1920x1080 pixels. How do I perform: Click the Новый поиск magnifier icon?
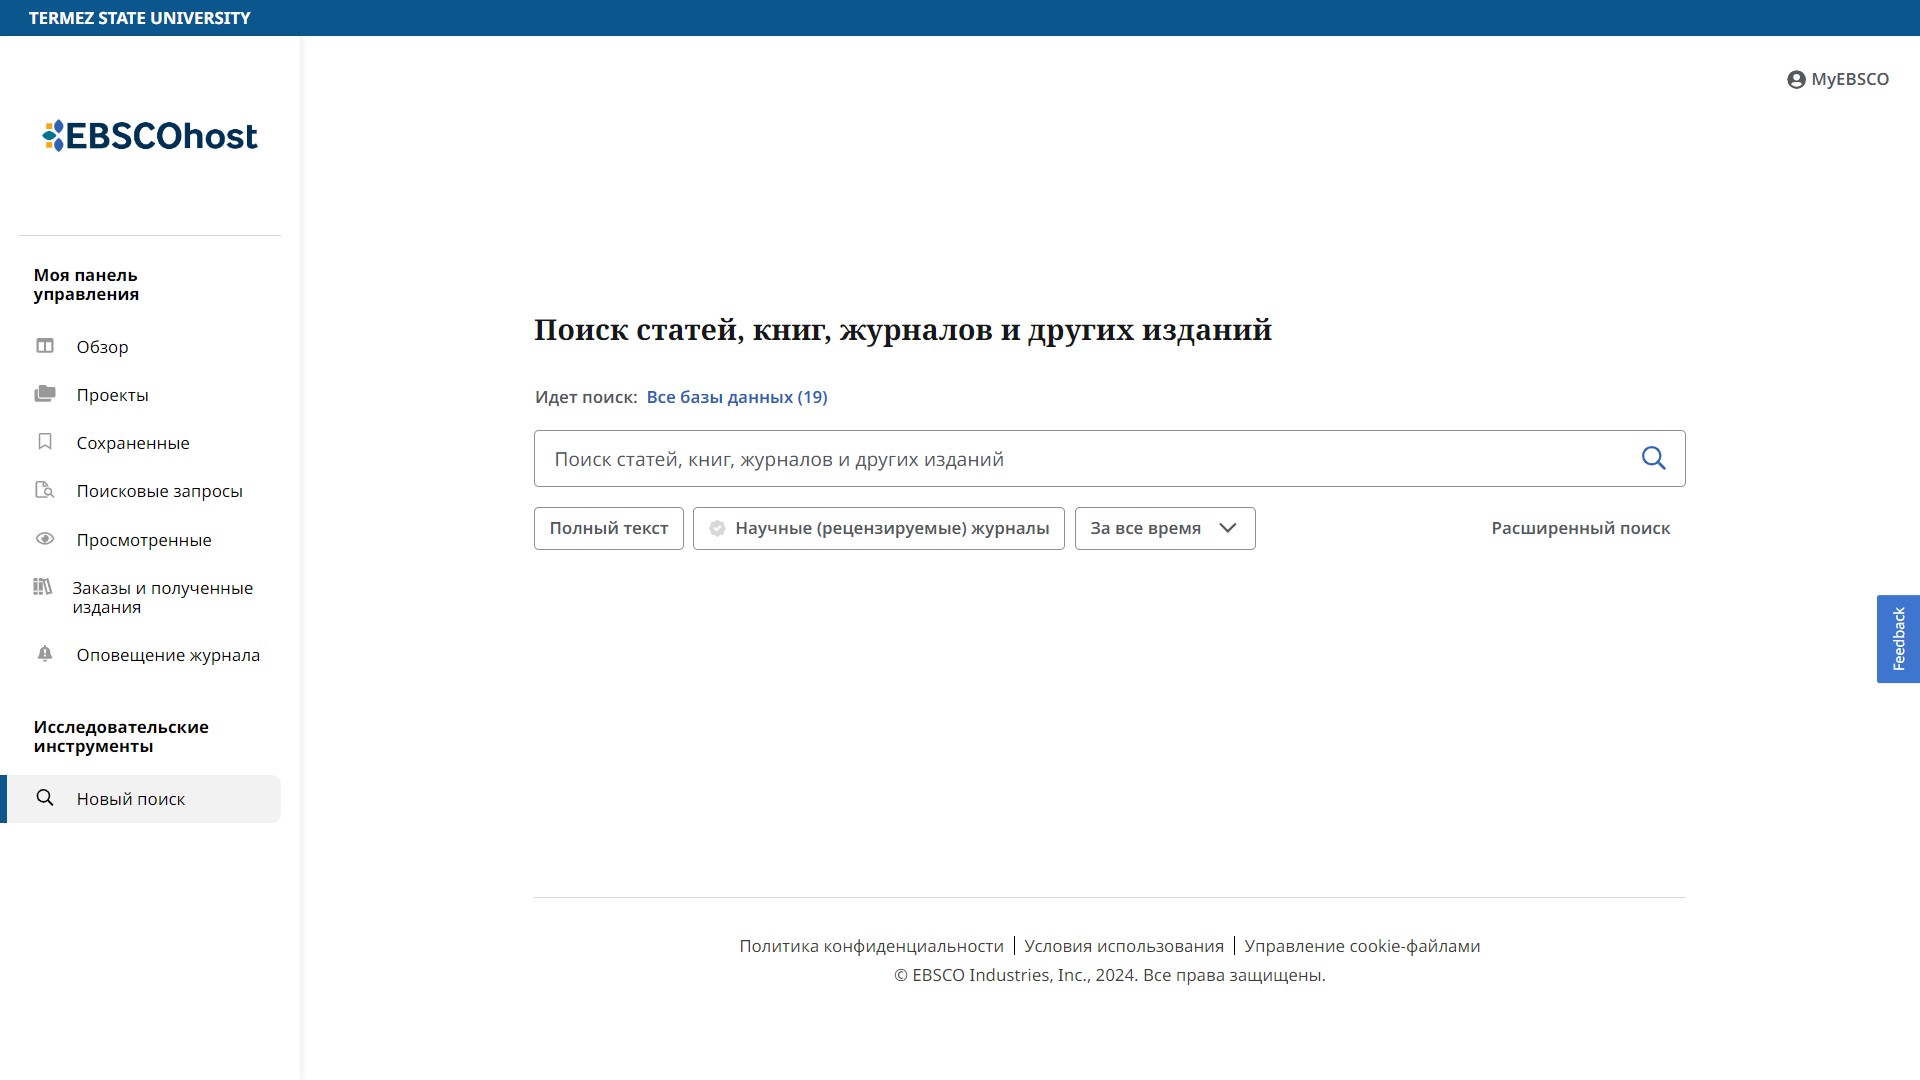[x=45, y=798]
